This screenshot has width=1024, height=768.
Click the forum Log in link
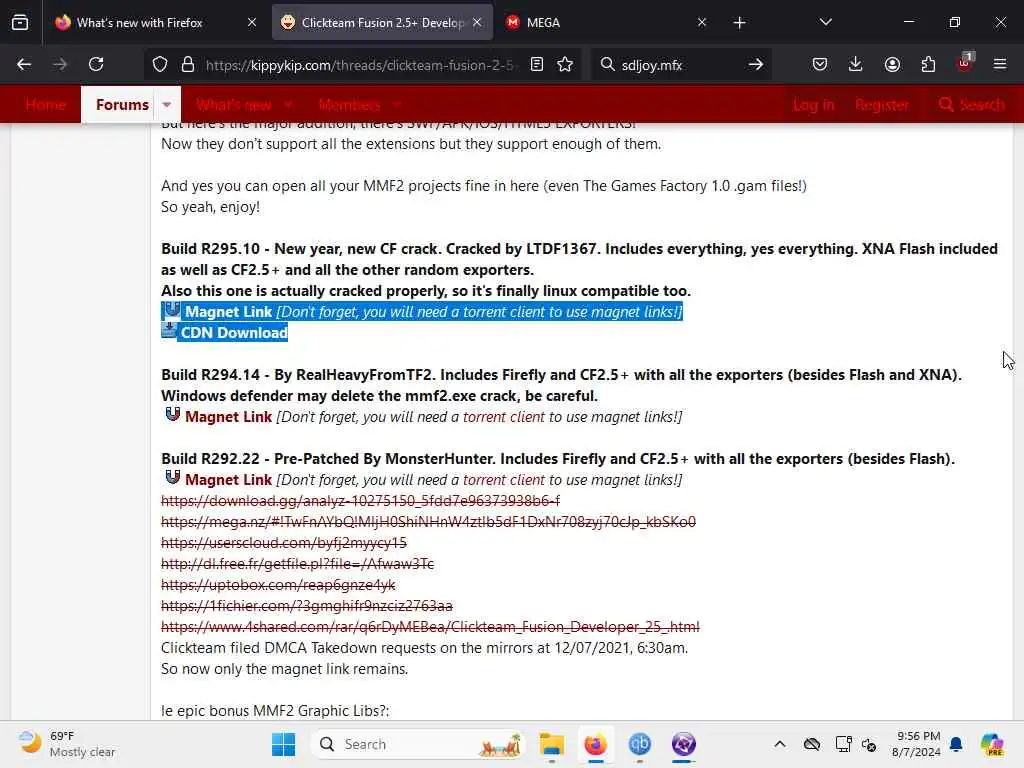click(x=814, y=104)
